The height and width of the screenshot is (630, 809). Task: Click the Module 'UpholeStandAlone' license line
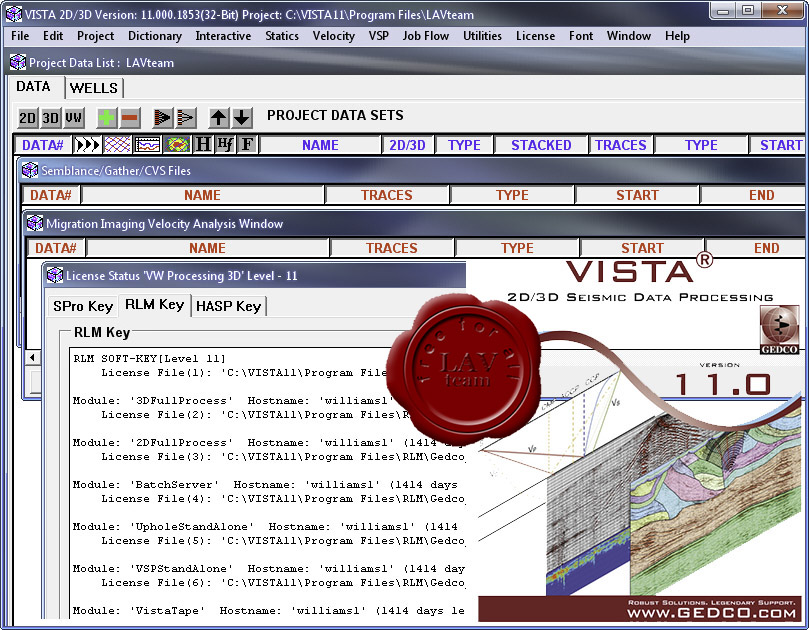(265, 526)
